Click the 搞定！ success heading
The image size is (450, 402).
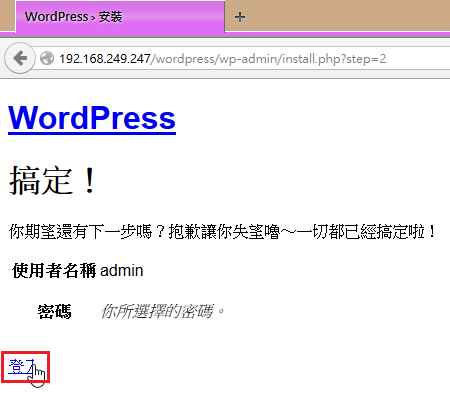pos(53,180)
